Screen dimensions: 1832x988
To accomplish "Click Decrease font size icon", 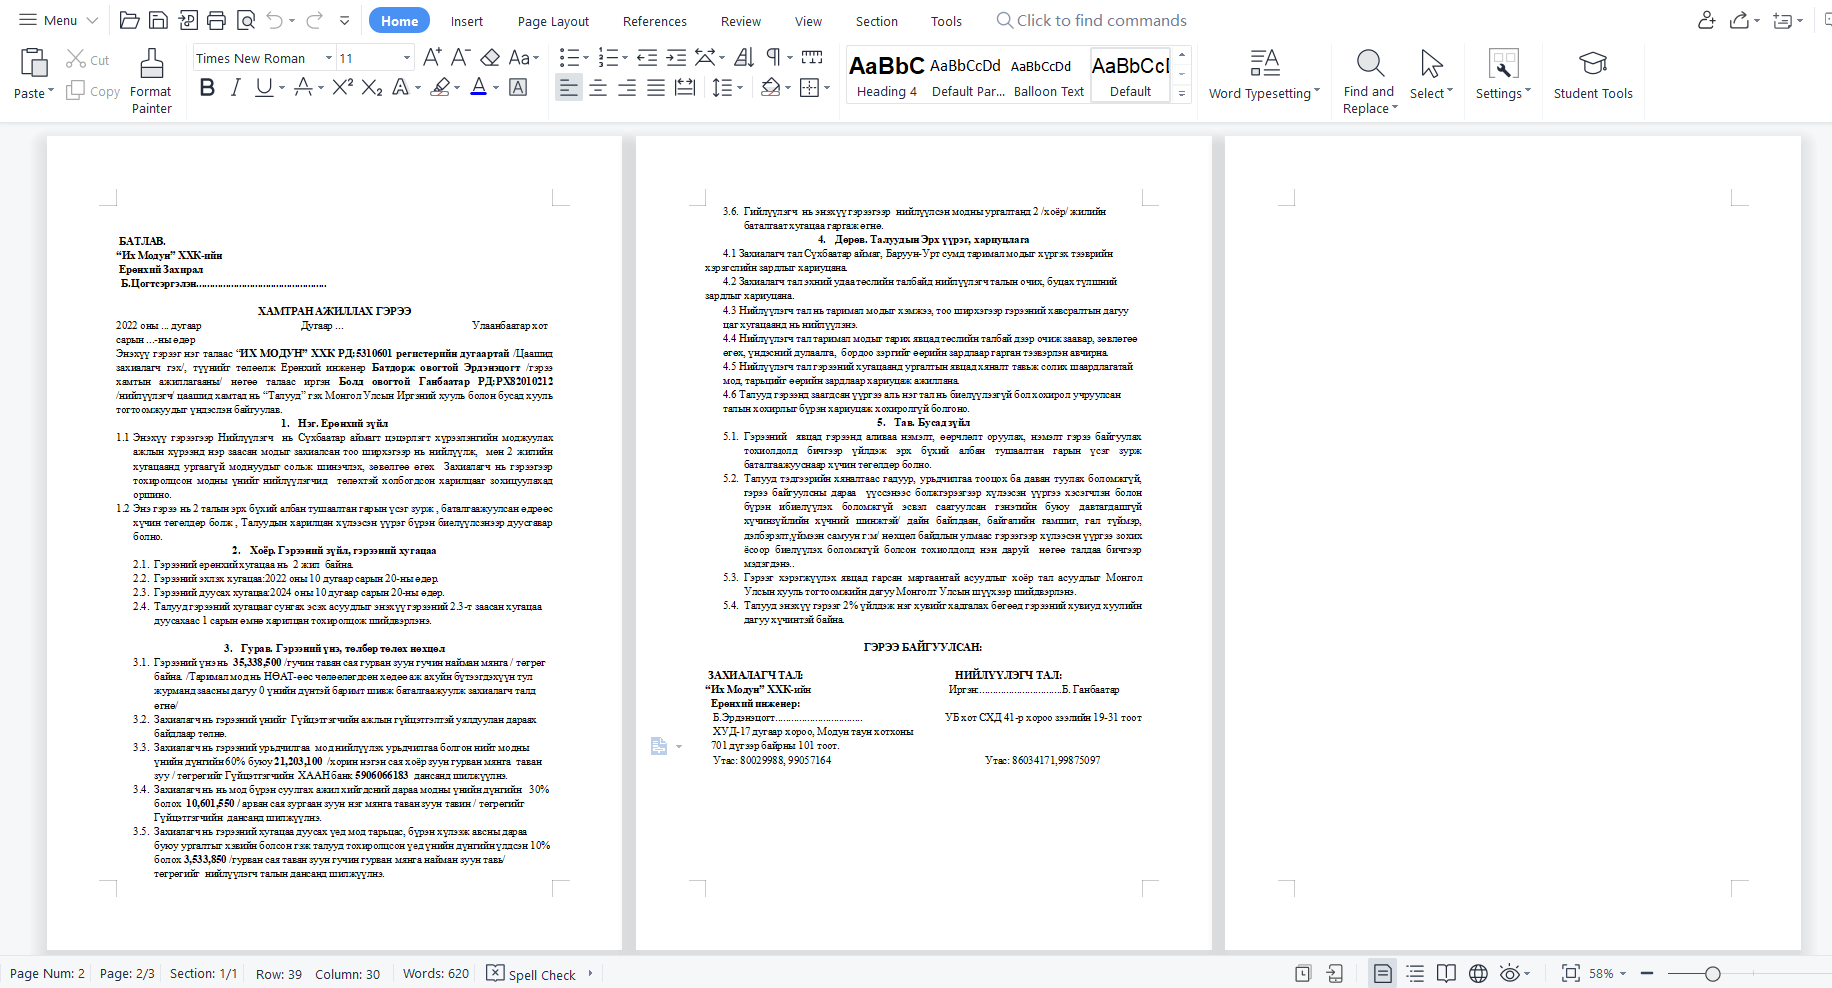I will point(460,57).
